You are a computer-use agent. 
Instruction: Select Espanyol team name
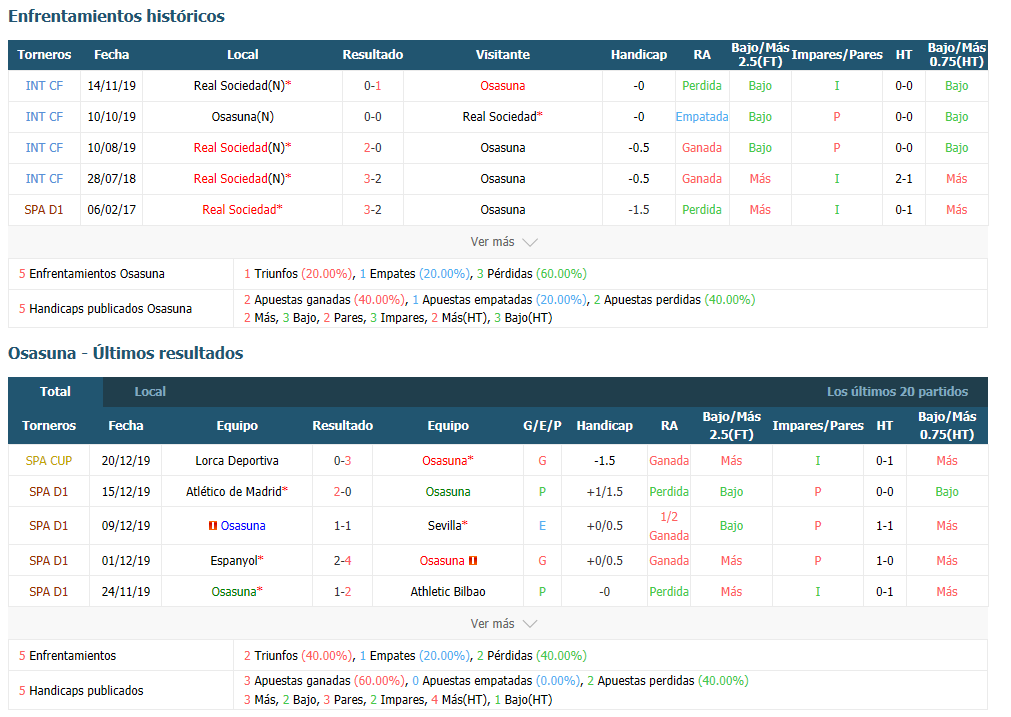tap(234, 560)
